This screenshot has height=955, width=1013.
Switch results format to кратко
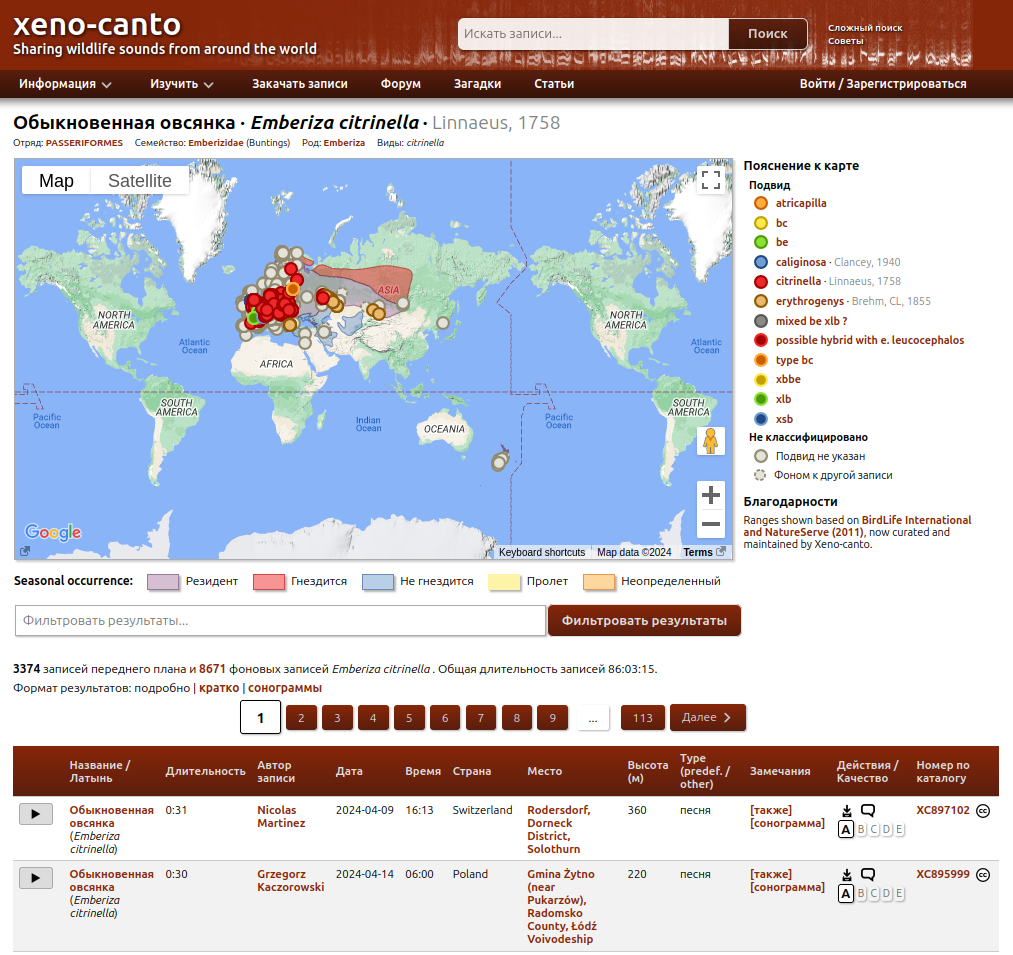(x=219, y=688)
